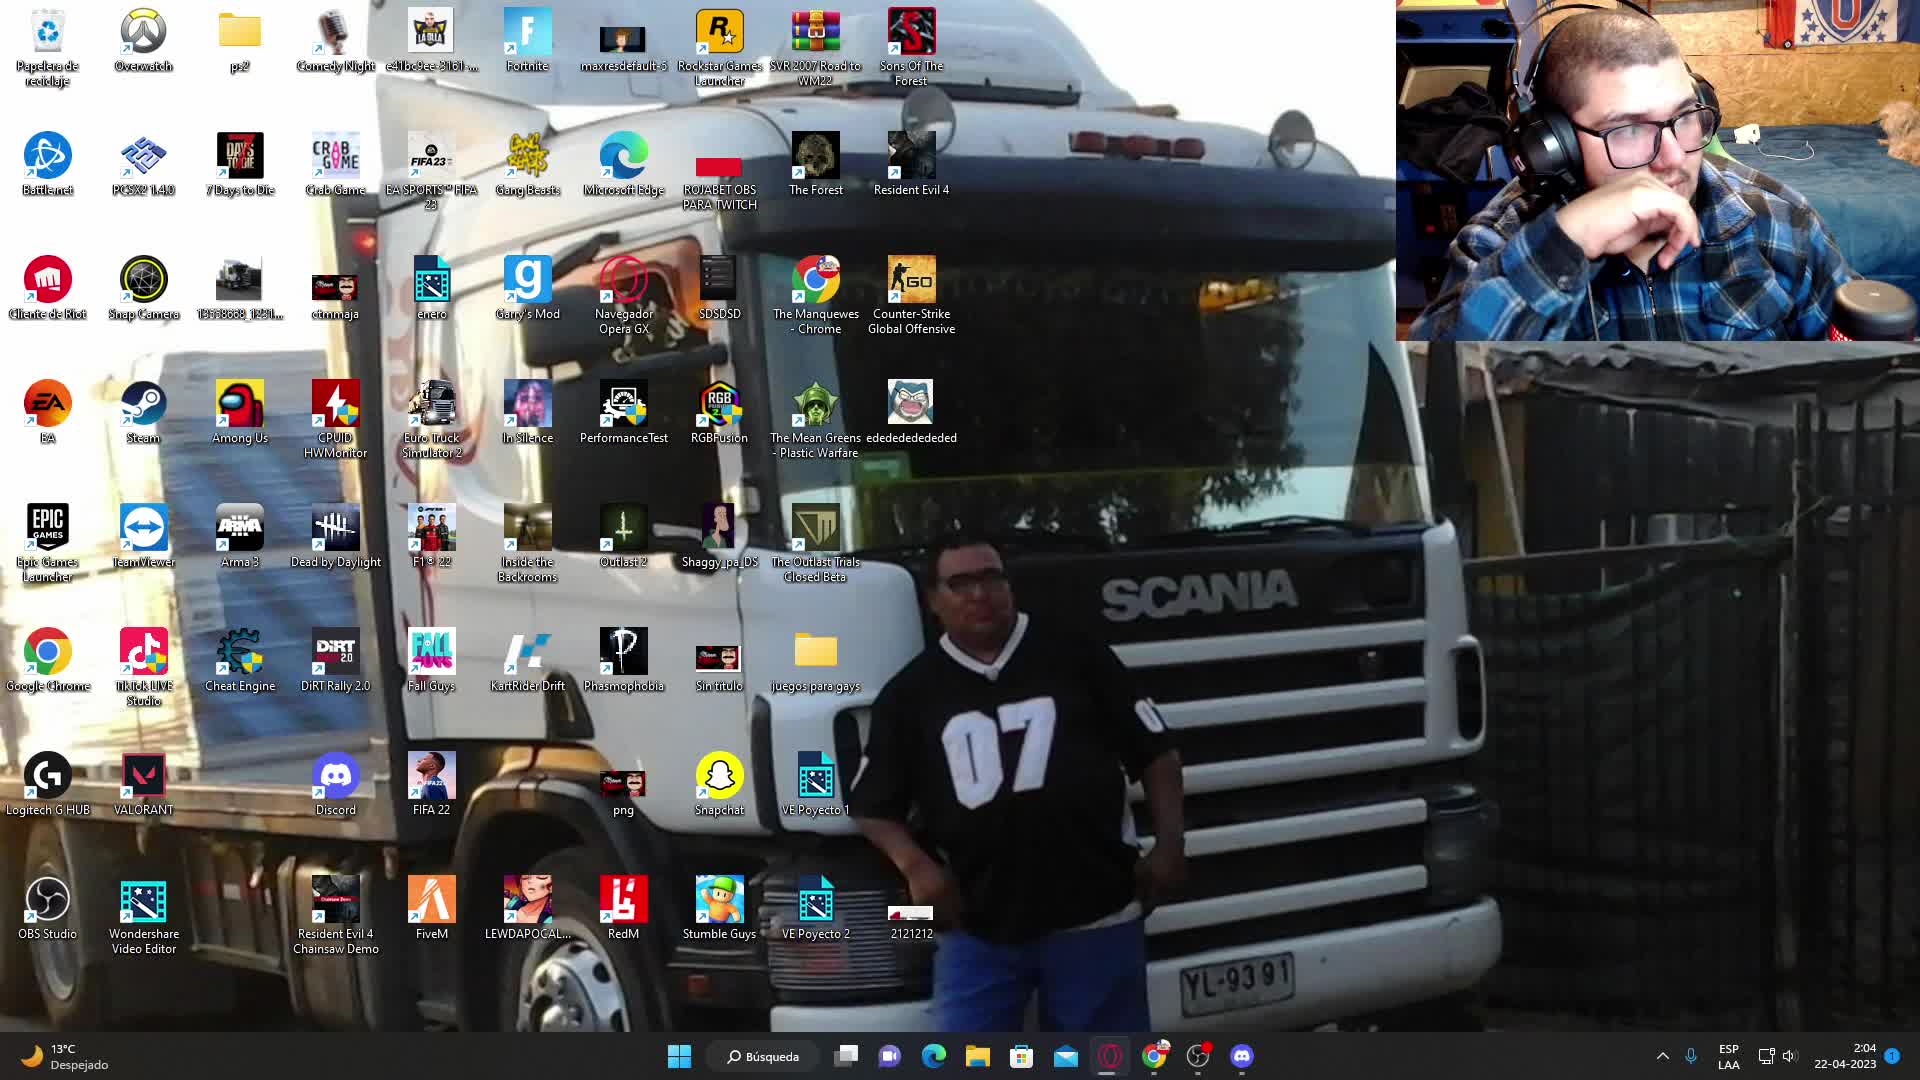Viewport: 1920px width, 1080px height.
Task: Open Discord from the taskbar
Action: pos(1242,1056)
